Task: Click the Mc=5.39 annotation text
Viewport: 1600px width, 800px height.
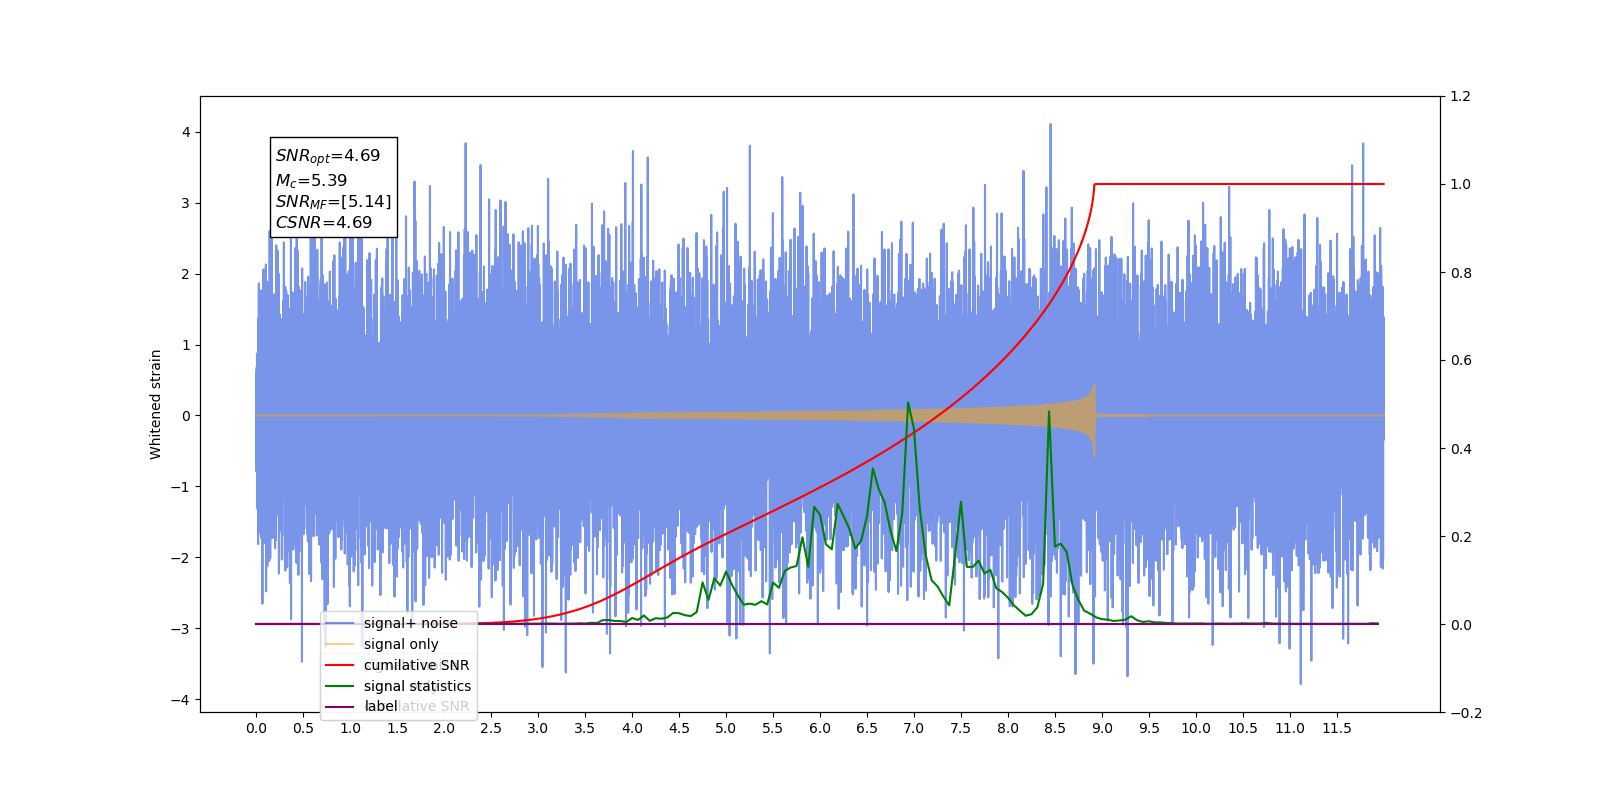Action: click(x=311, y=180)
